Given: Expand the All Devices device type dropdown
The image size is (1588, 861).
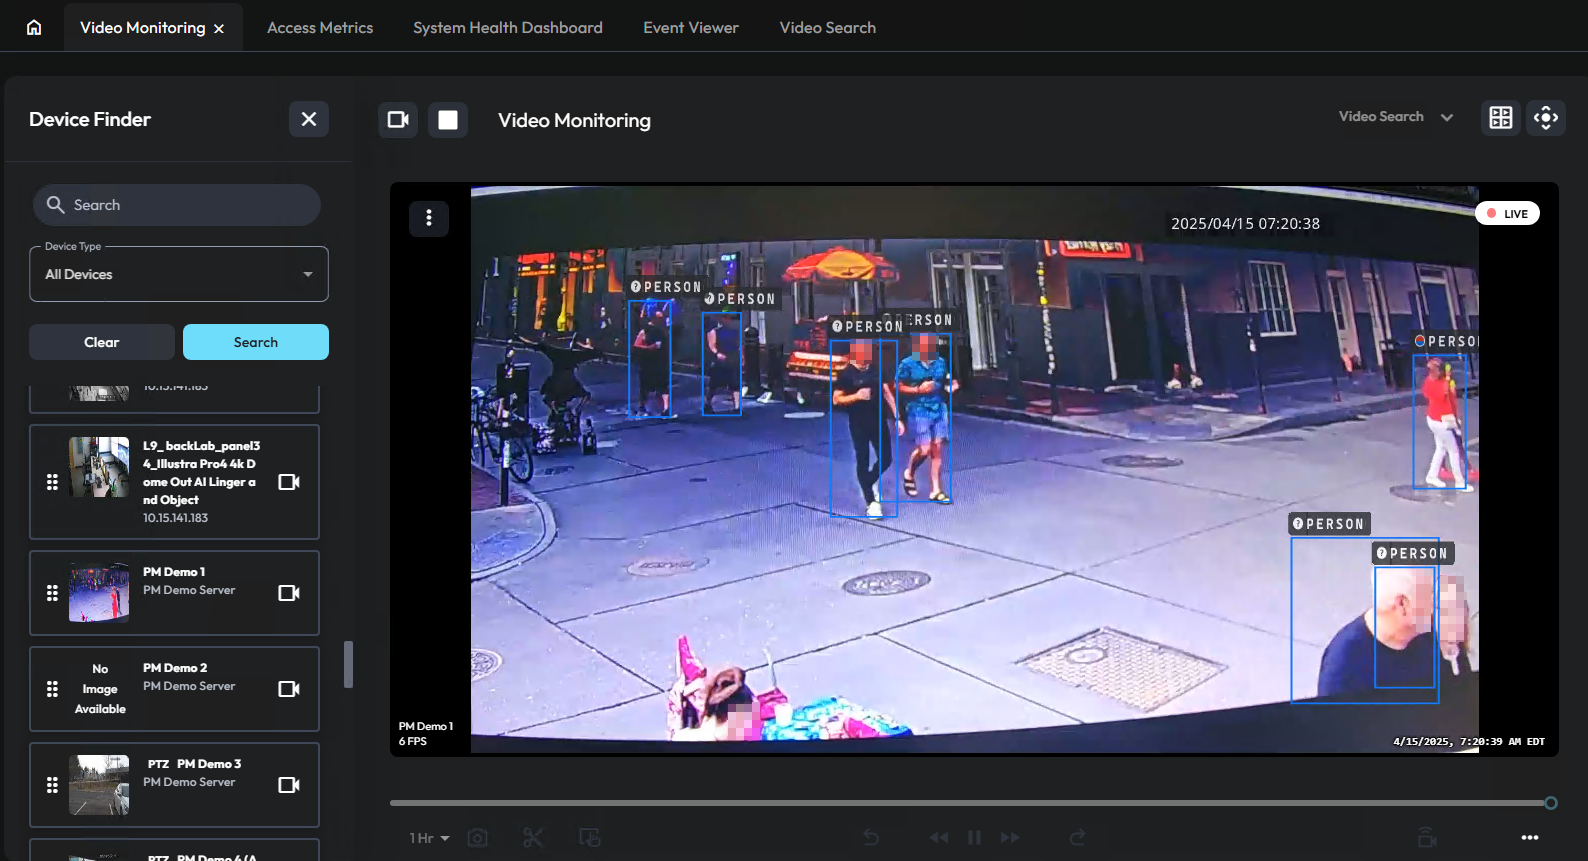Looking at the screenshot, I should 179,274.
